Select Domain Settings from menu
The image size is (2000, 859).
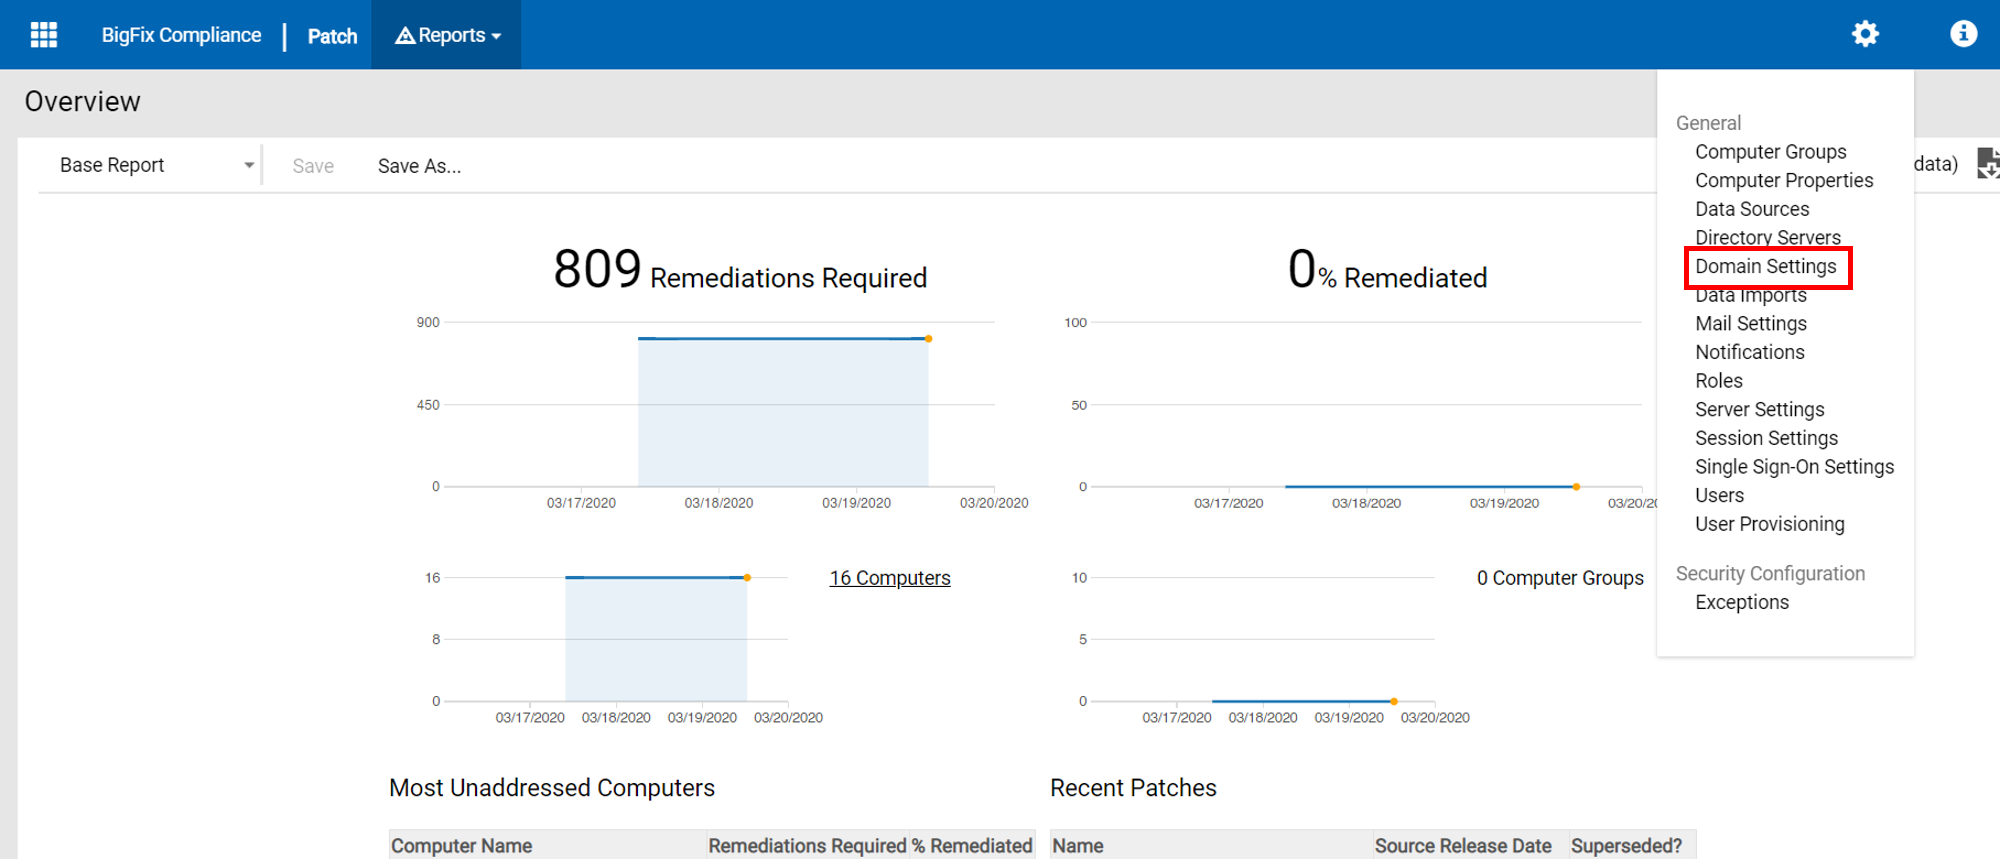click(1765, 267)
